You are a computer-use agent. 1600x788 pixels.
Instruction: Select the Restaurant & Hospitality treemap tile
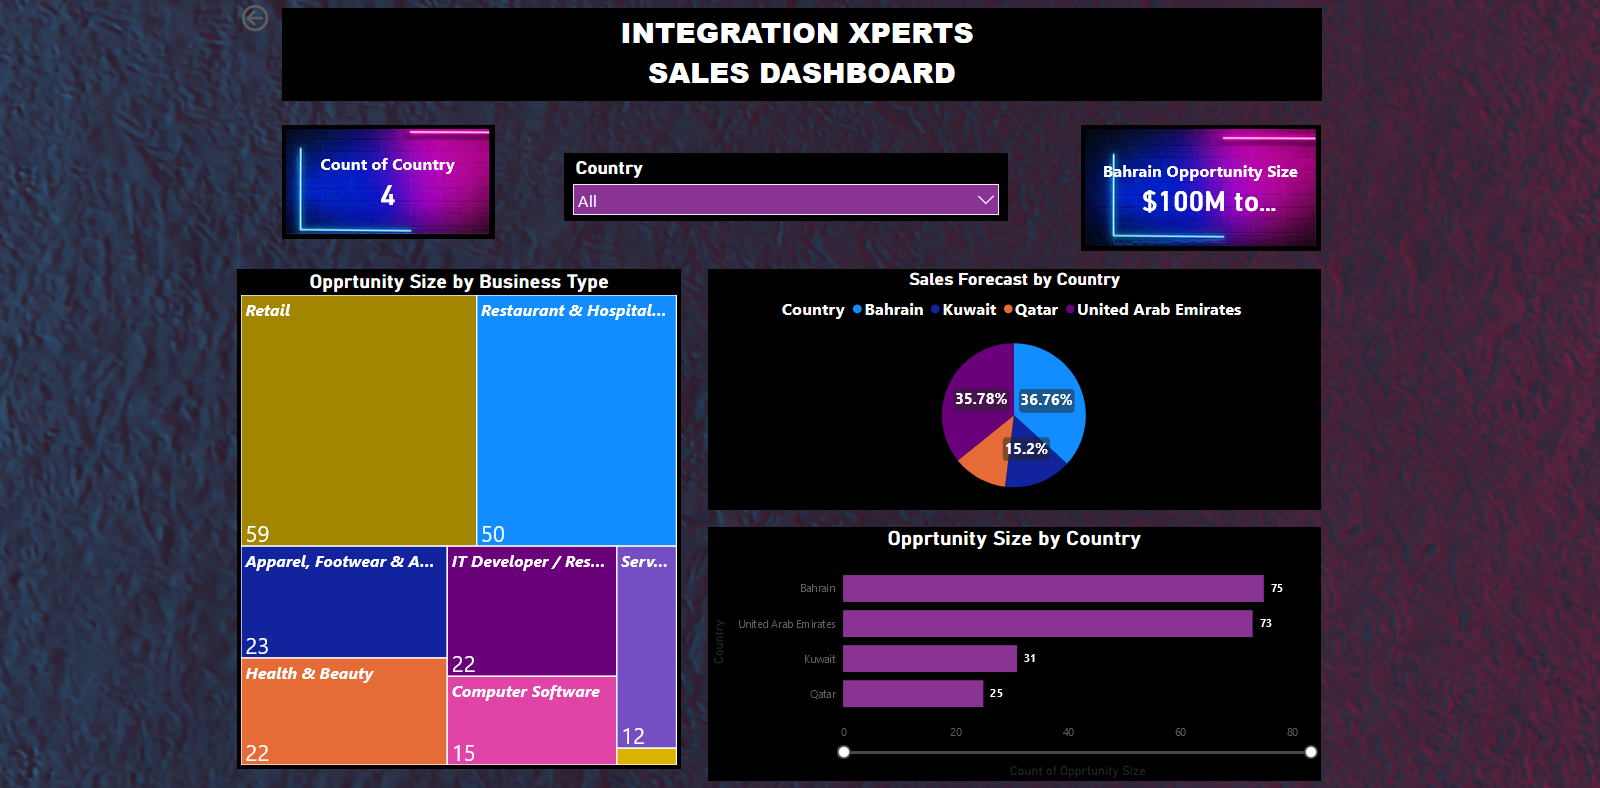pos(577,420)
